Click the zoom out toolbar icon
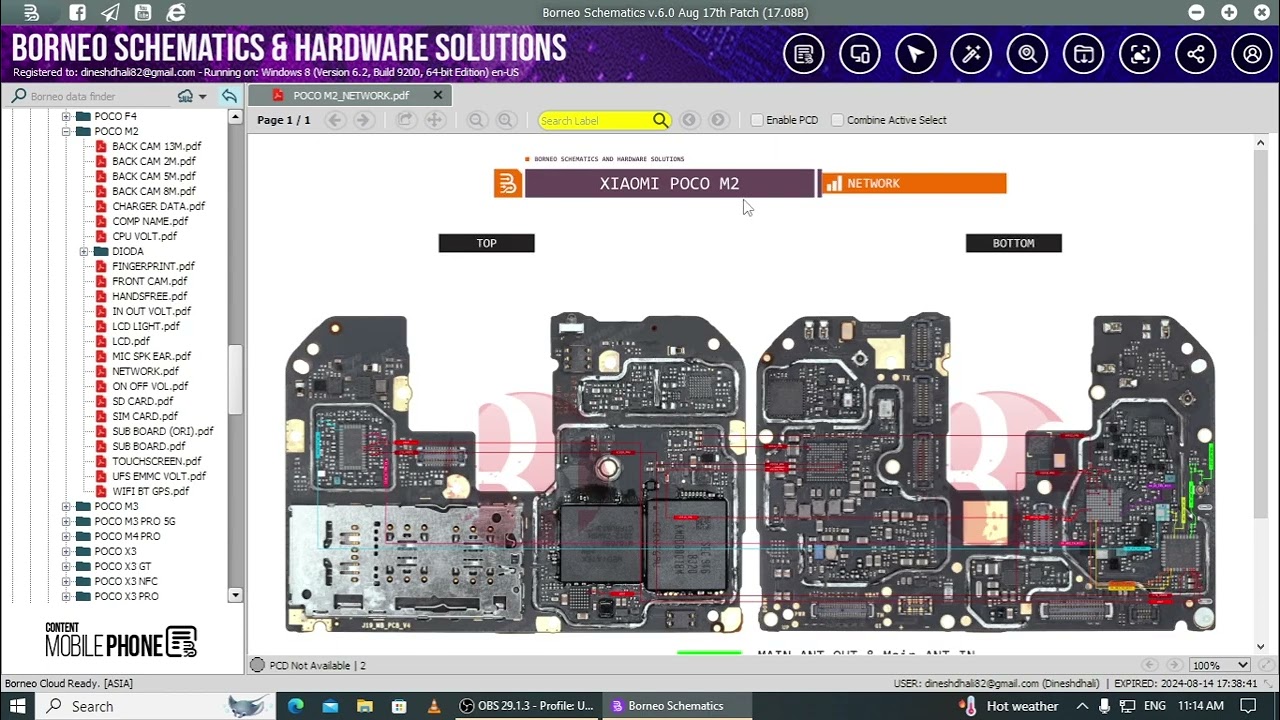 pyautogui.click(x=477, y=120)
